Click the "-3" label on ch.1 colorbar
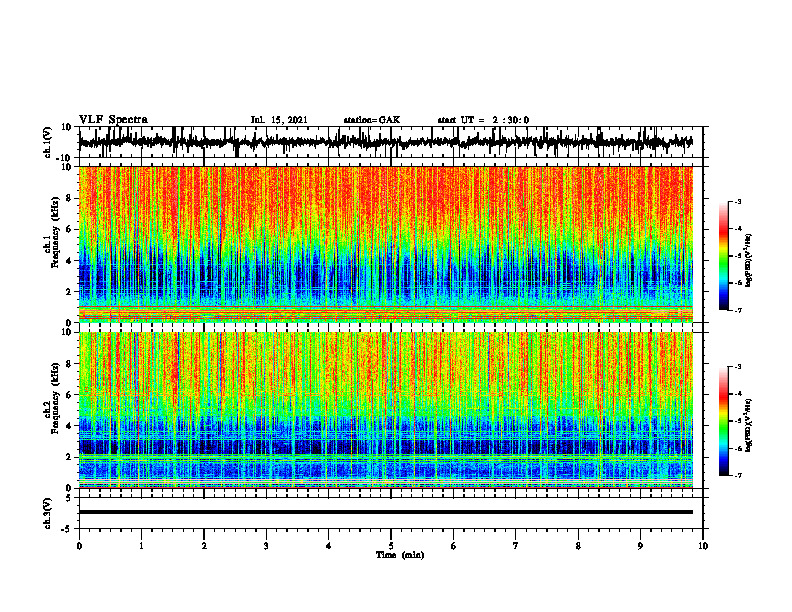792x612 pixels. click(737, 201)
